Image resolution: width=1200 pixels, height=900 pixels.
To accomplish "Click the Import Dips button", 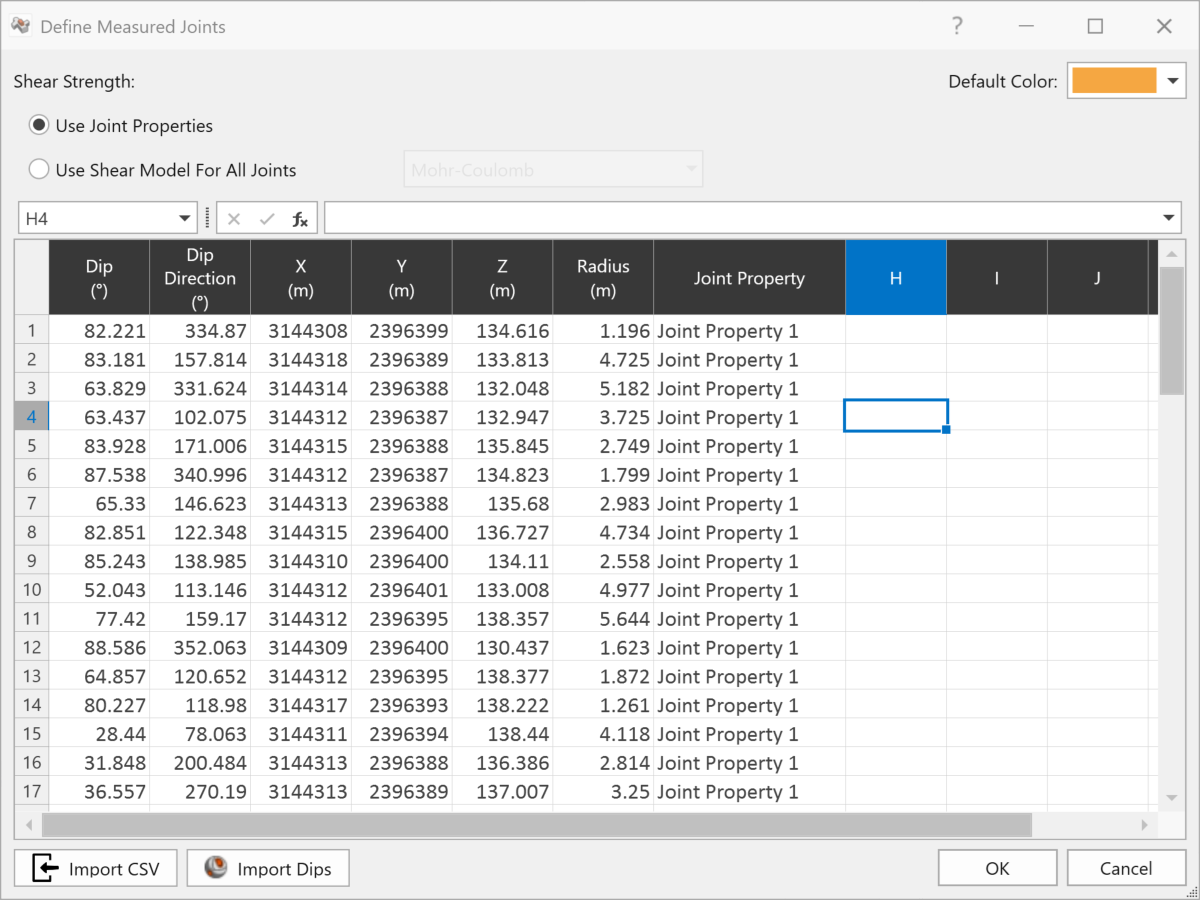I will click(x=268, y=868).
